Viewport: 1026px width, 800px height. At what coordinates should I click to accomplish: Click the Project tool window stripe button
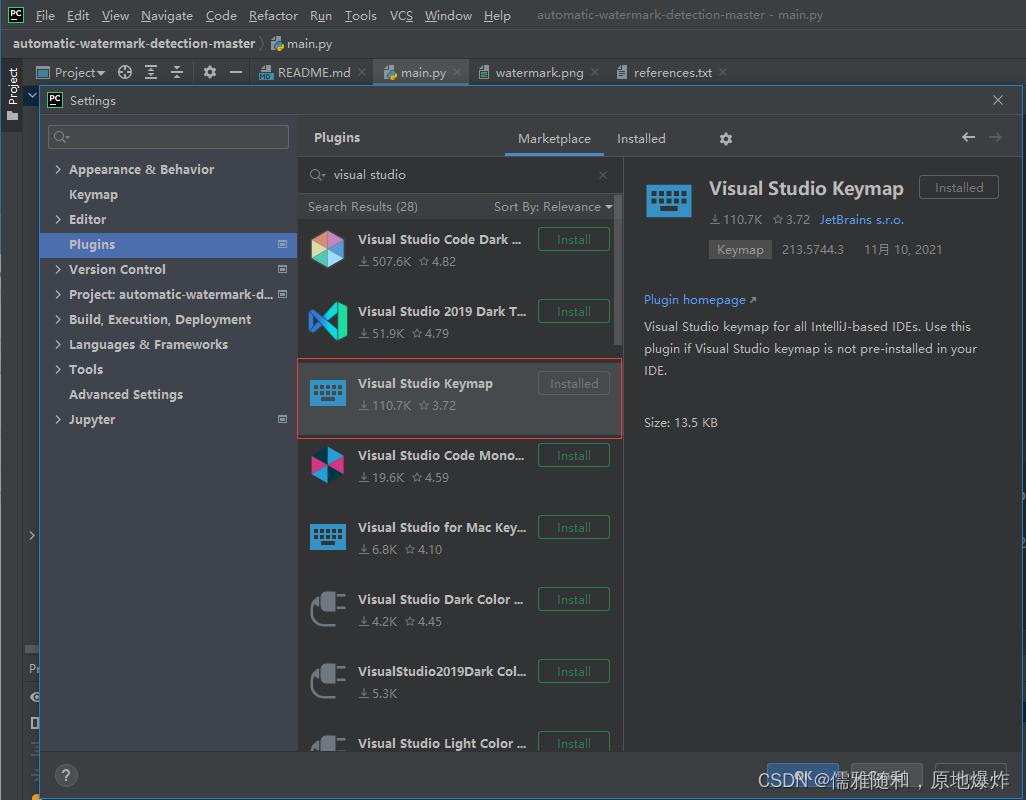12,95
